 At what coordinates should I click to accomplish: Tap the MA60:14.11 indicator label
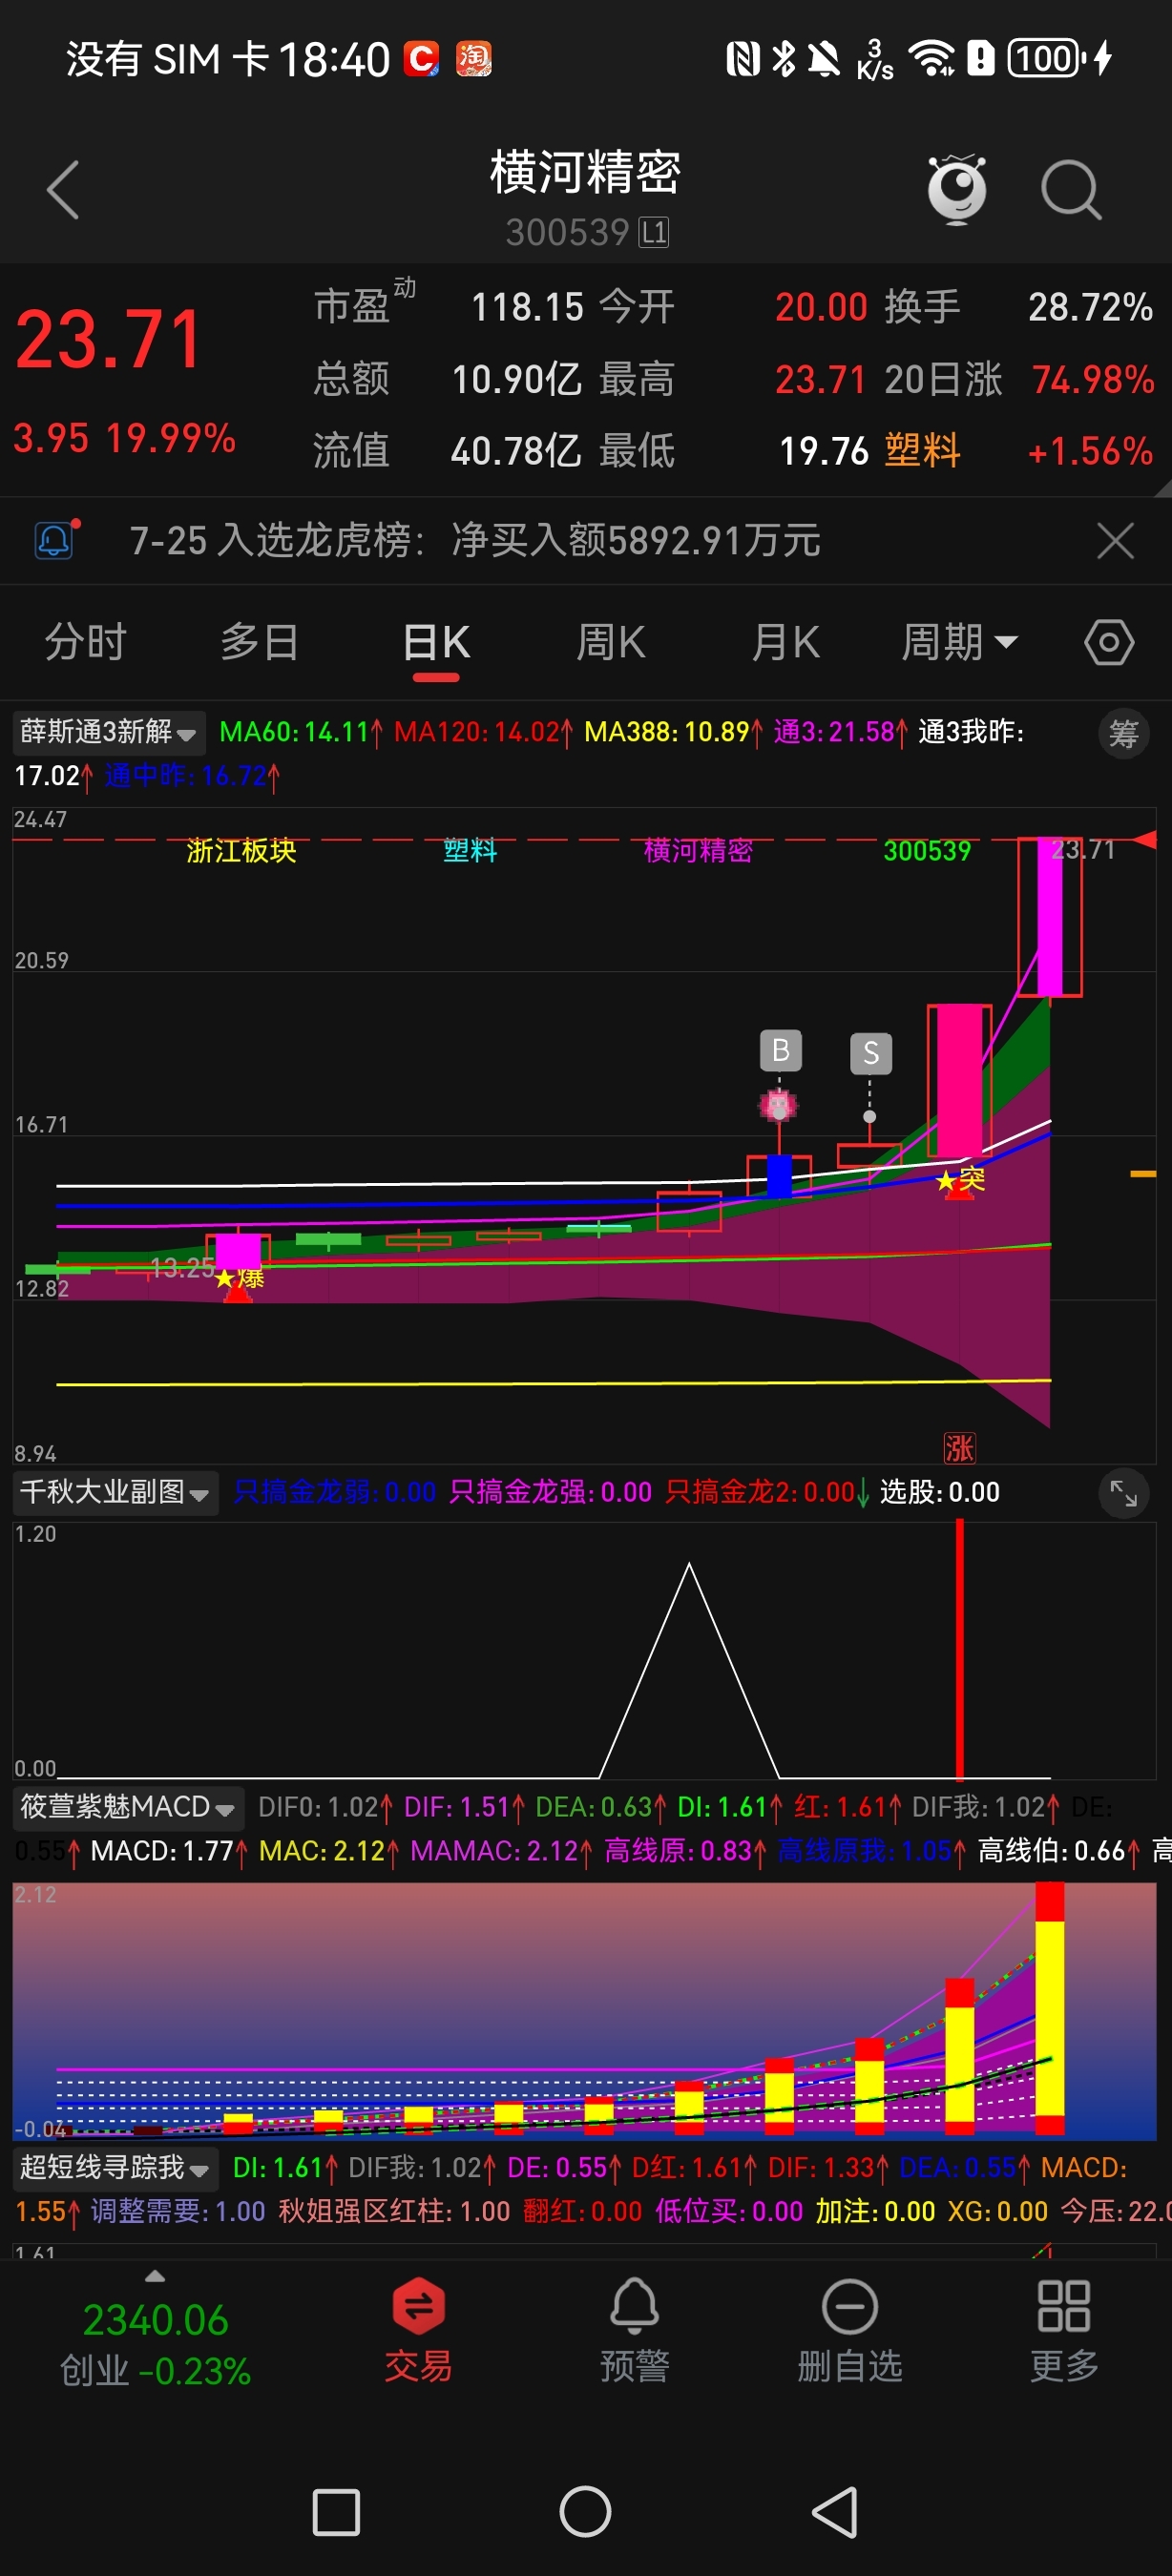(300, 732)
